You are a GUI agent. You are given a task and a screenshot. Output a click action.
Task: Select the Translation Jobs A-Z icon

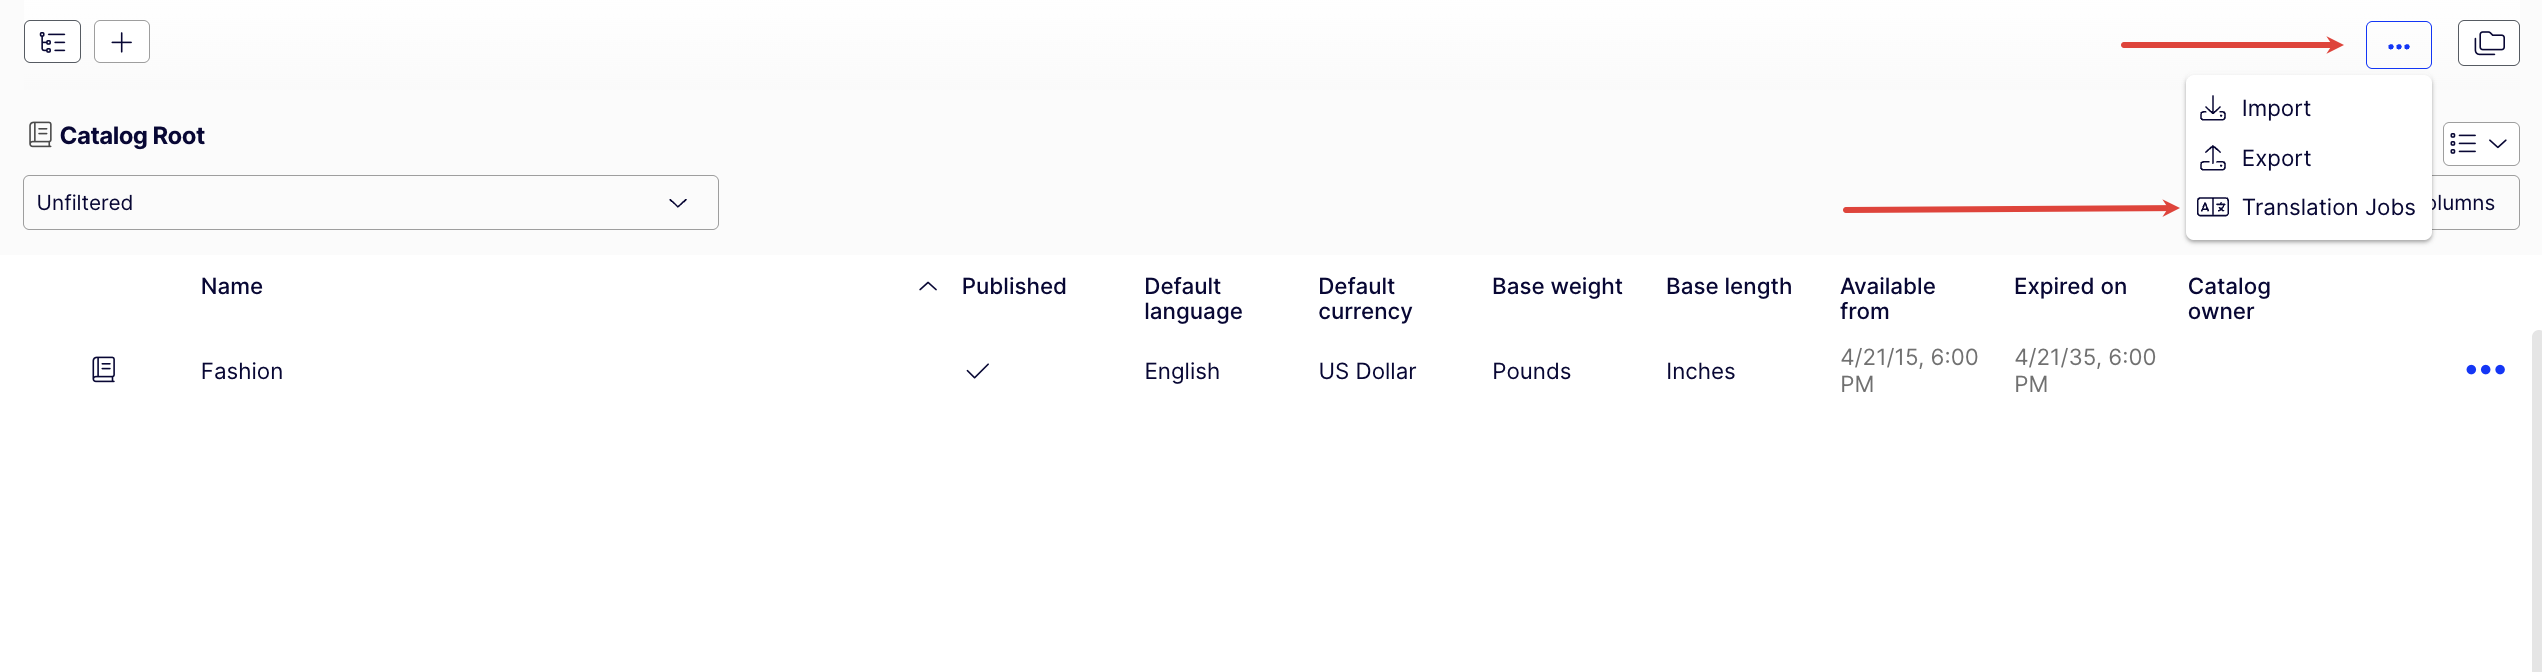[x=2212, y=206]
